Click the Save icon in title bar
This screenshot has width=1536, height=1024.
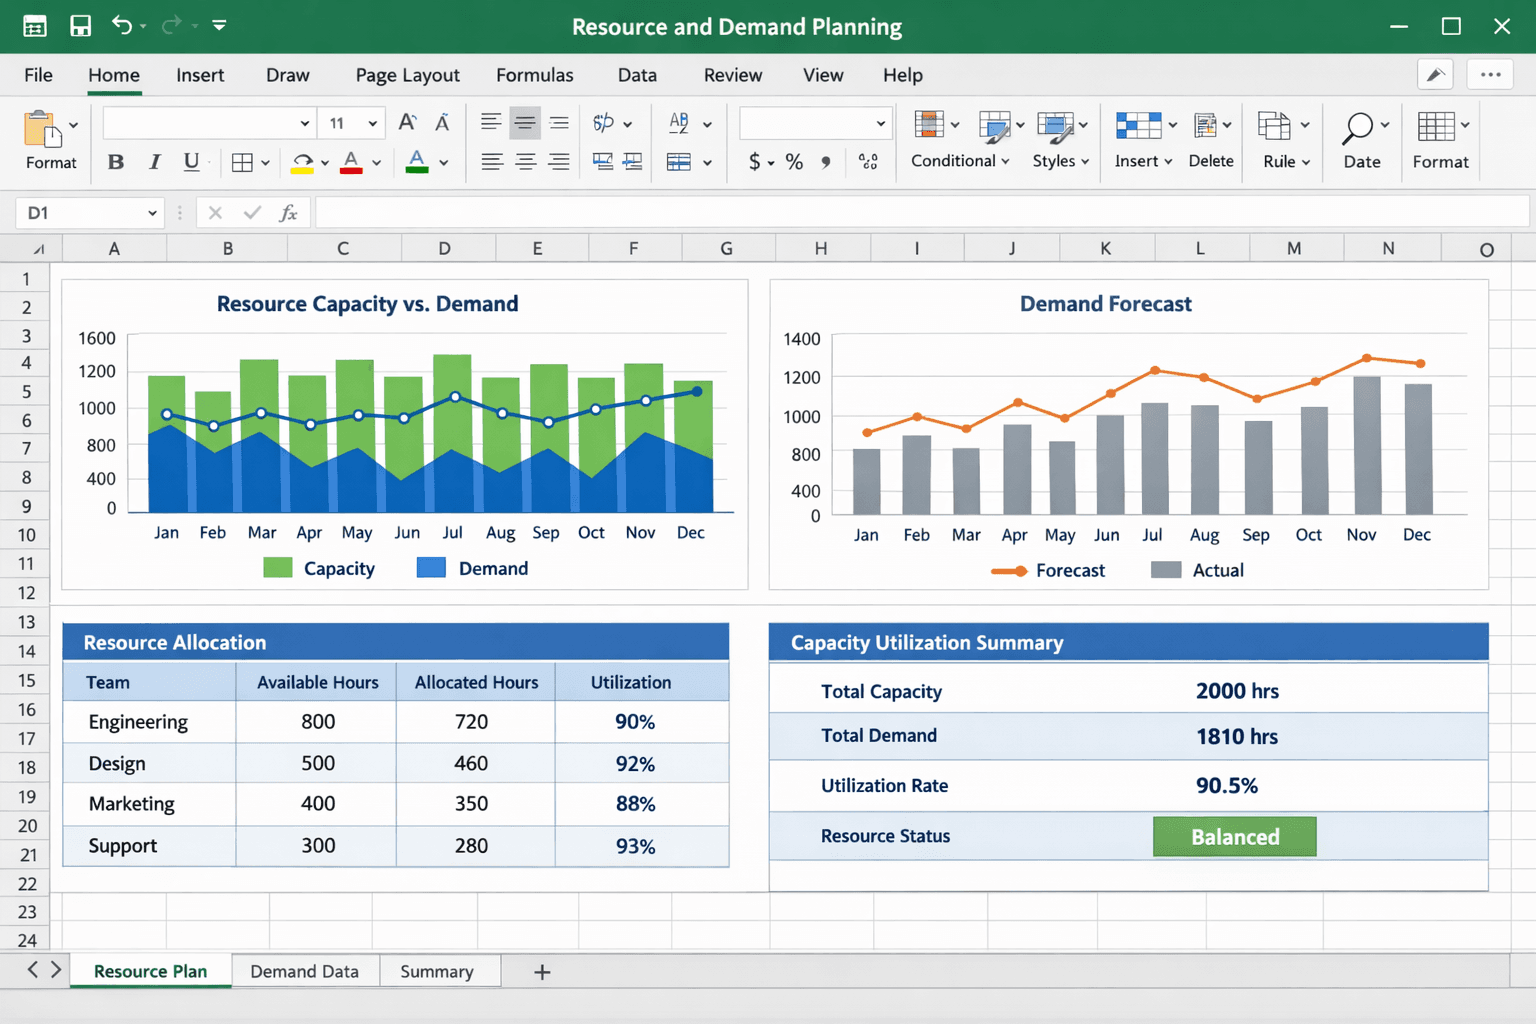[x=81, y=26]
